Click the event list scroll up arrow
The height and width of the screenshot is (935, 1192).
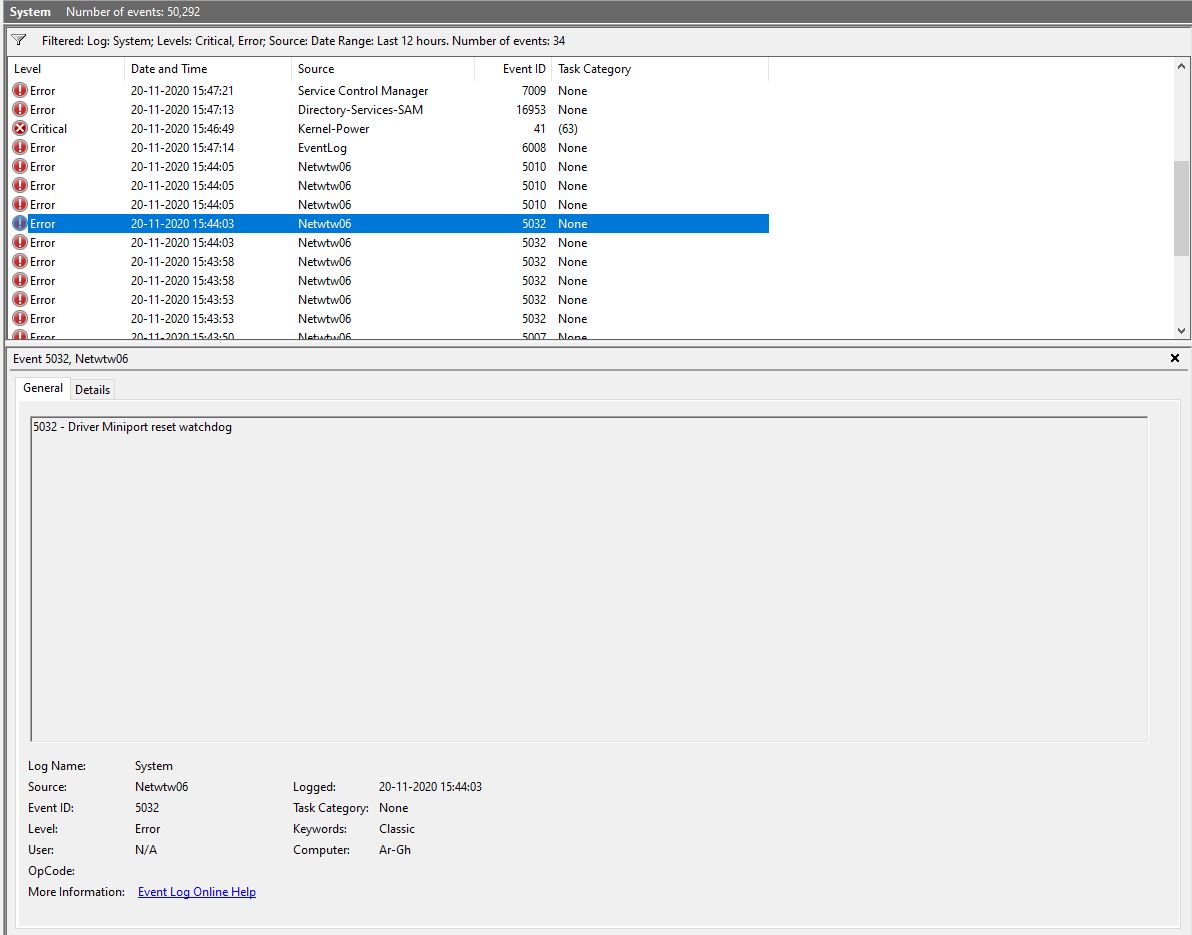[x=1181, y=67]
